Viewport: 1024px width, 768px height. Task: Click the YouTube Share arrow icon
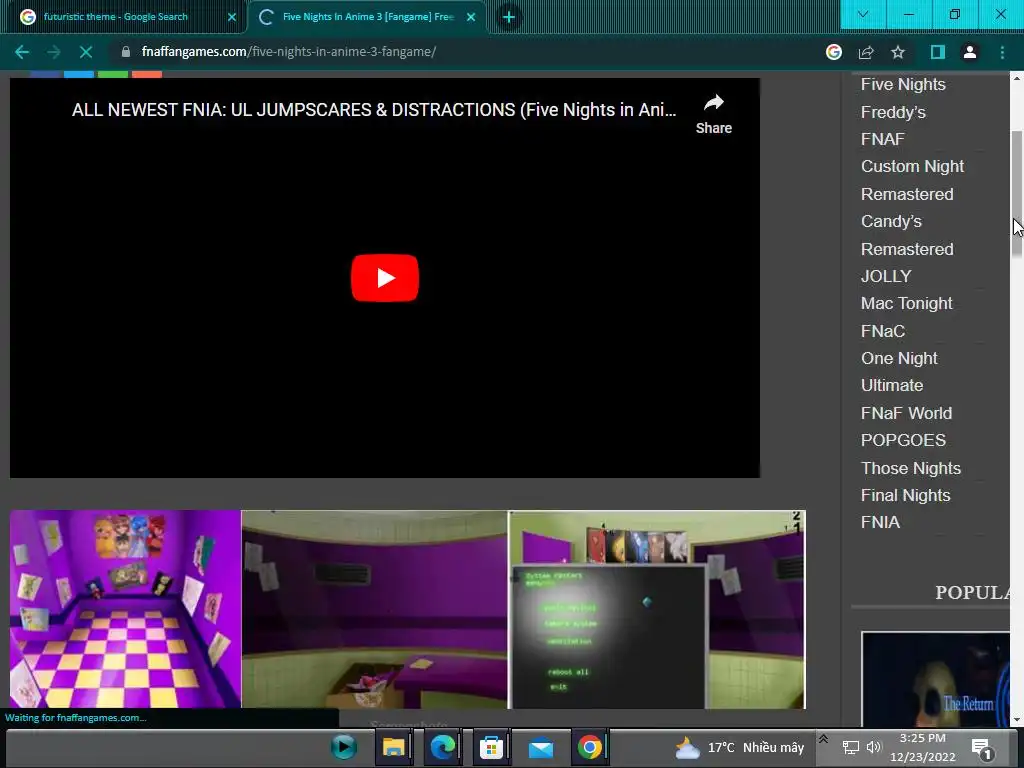tap(714, 113)
